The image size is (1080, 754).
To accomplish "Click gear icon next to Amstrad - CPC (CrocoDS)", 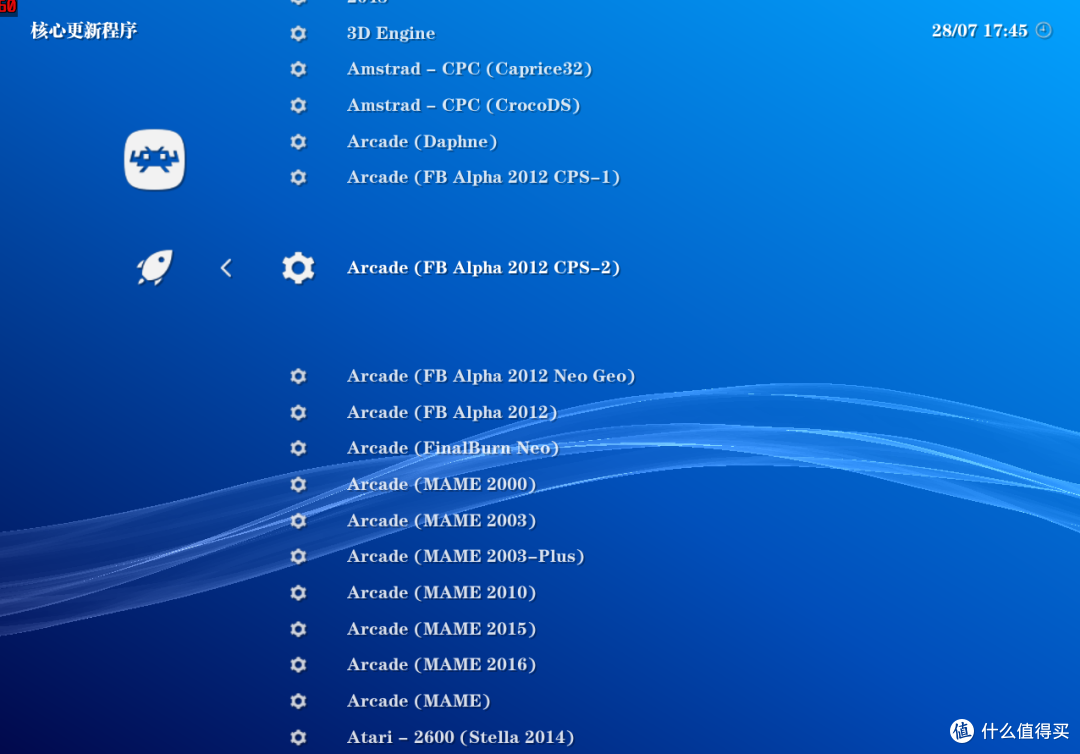I will 298,105.
